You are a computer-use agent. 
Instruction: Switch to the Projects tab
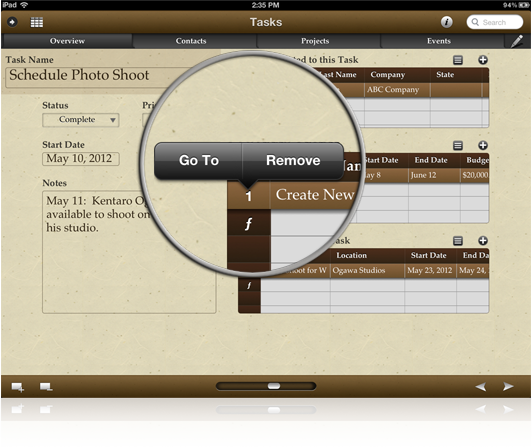pyautogui.click(x=315, y=41)
